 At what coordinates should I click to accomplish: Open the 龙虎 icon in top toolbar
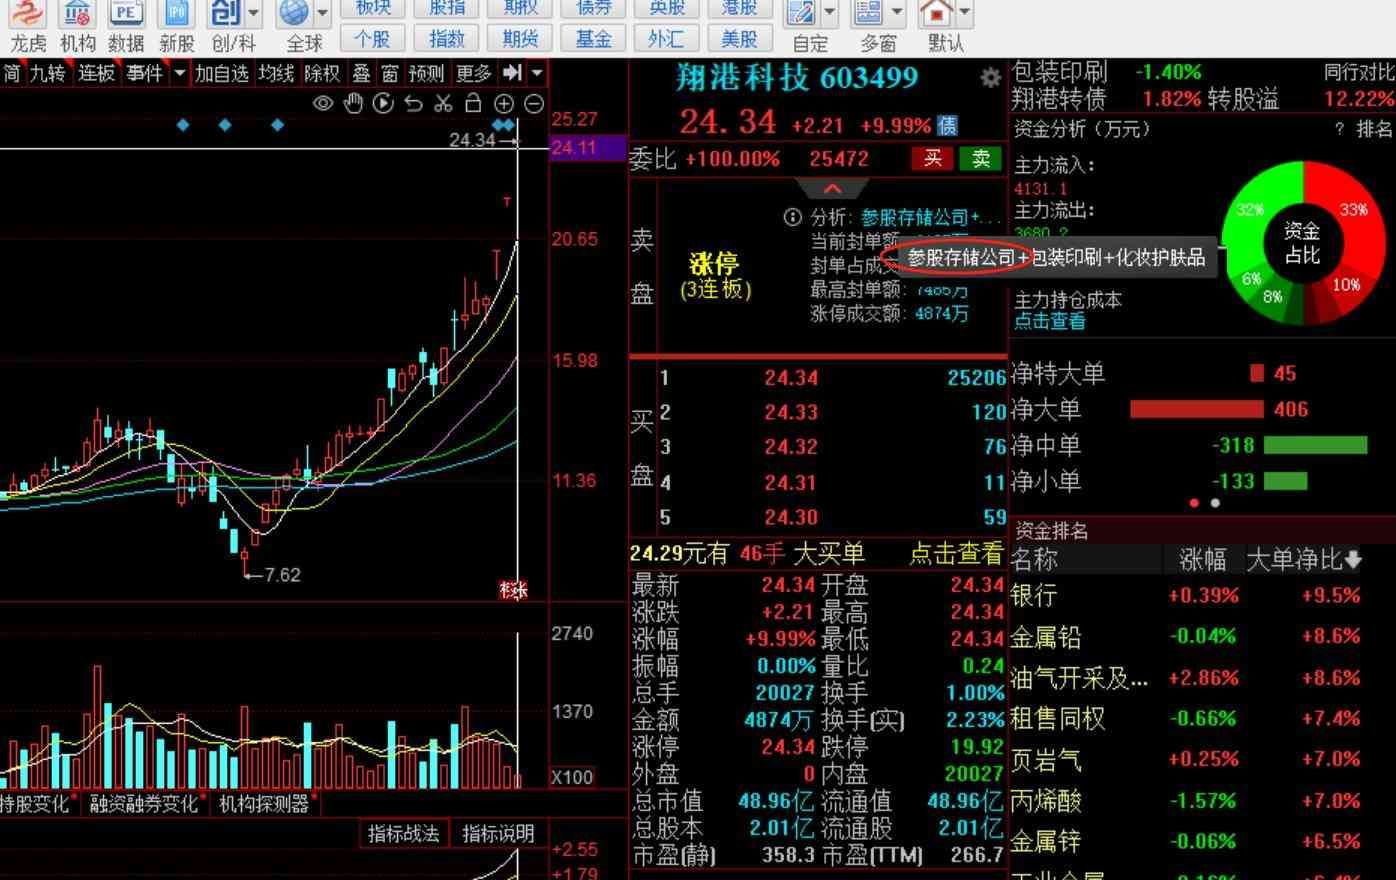tap(28, 25)
